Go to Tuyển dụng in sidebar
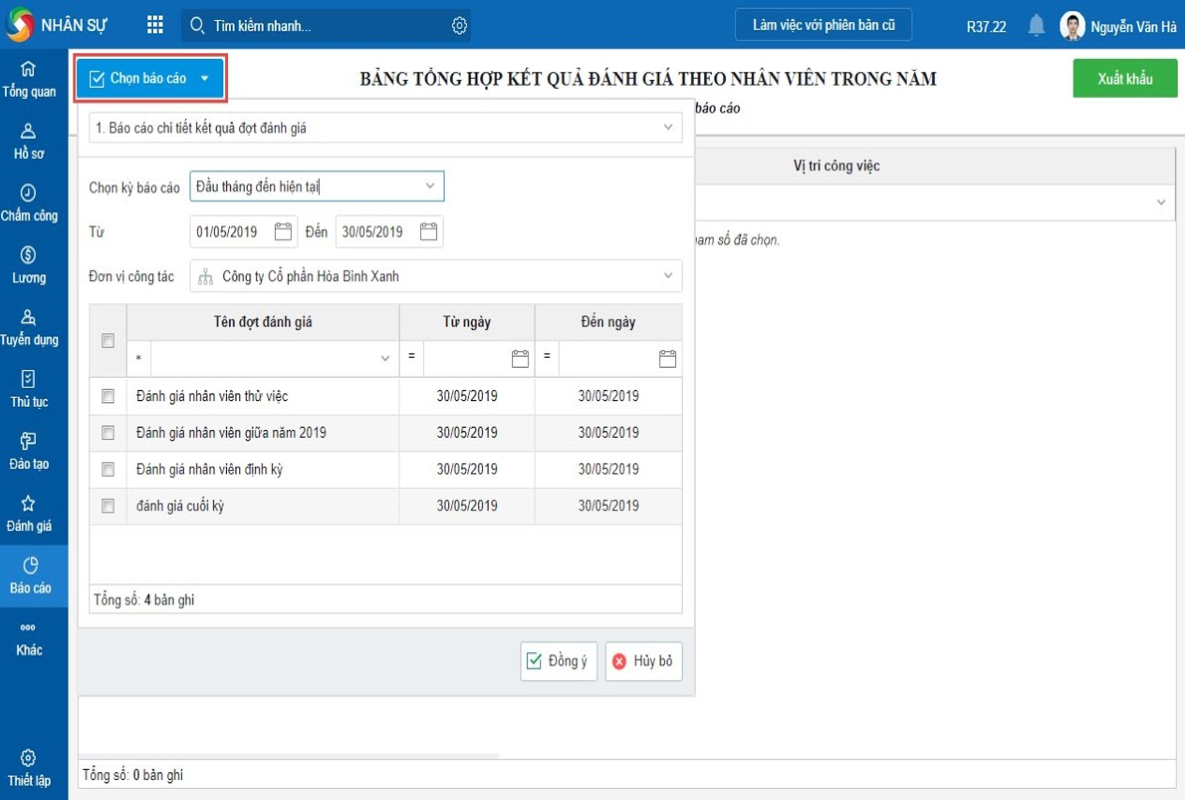The height and width of the screenshot is (800, 1185). pyautogui.click(x=29, y=327)
